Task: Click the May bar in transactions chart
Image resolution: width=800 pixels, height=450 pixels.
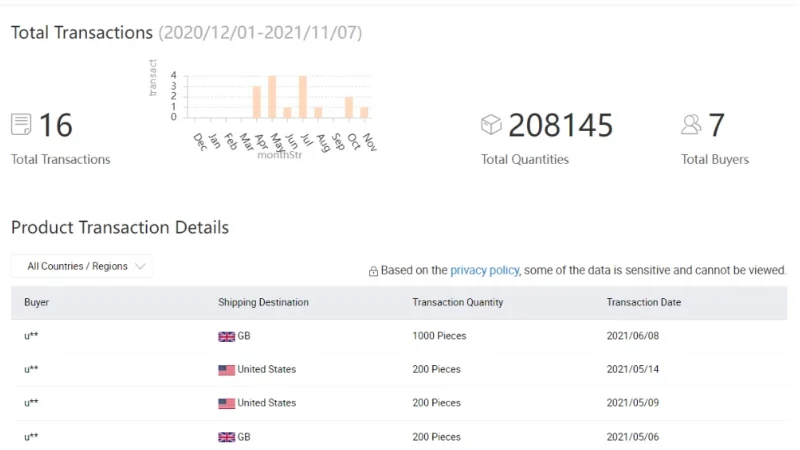Action: 272,97
